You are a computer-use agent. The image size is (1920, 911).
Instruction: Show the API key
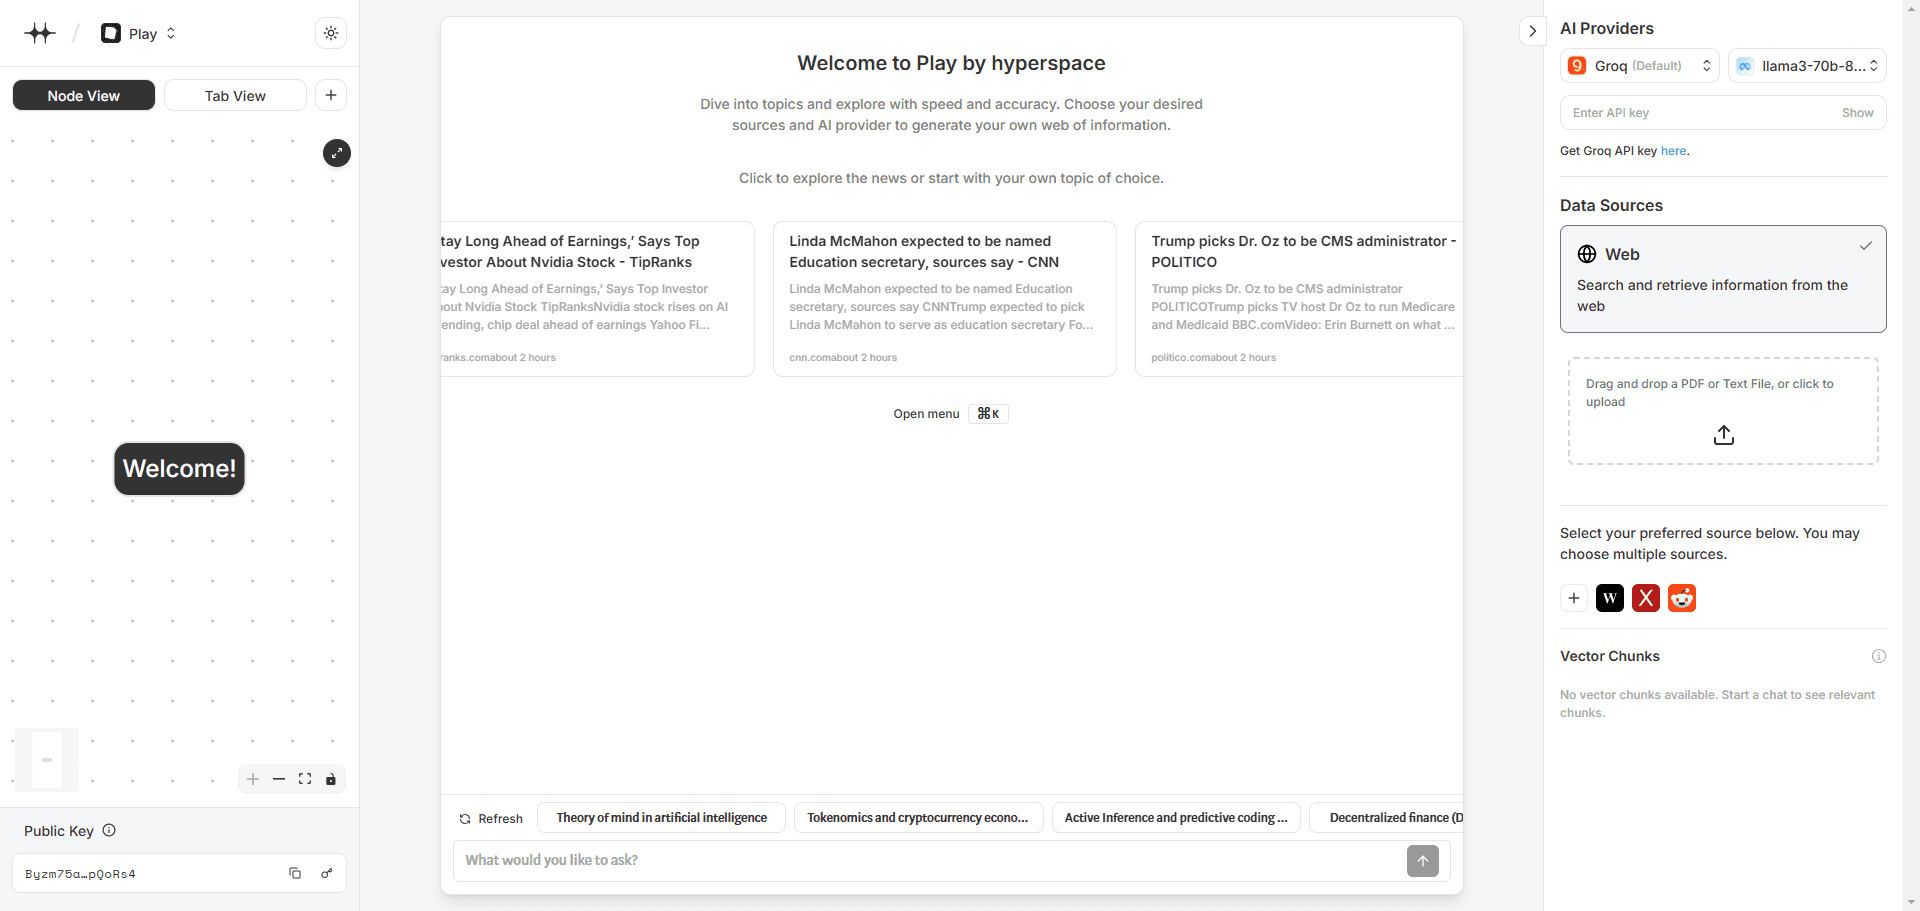1857,113
